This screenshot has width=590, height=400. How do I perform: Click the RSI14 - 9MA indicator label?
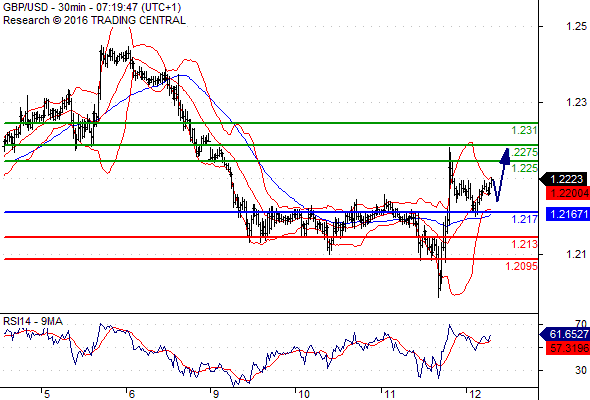click(x=33, y=321)
